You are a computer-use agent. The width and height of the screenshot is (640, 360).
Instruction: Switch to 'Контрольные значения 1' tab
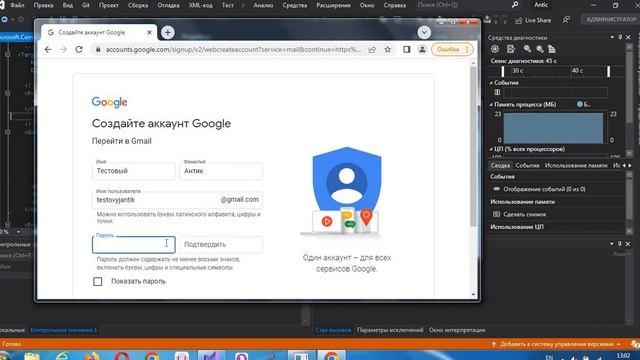pos(64,330)
